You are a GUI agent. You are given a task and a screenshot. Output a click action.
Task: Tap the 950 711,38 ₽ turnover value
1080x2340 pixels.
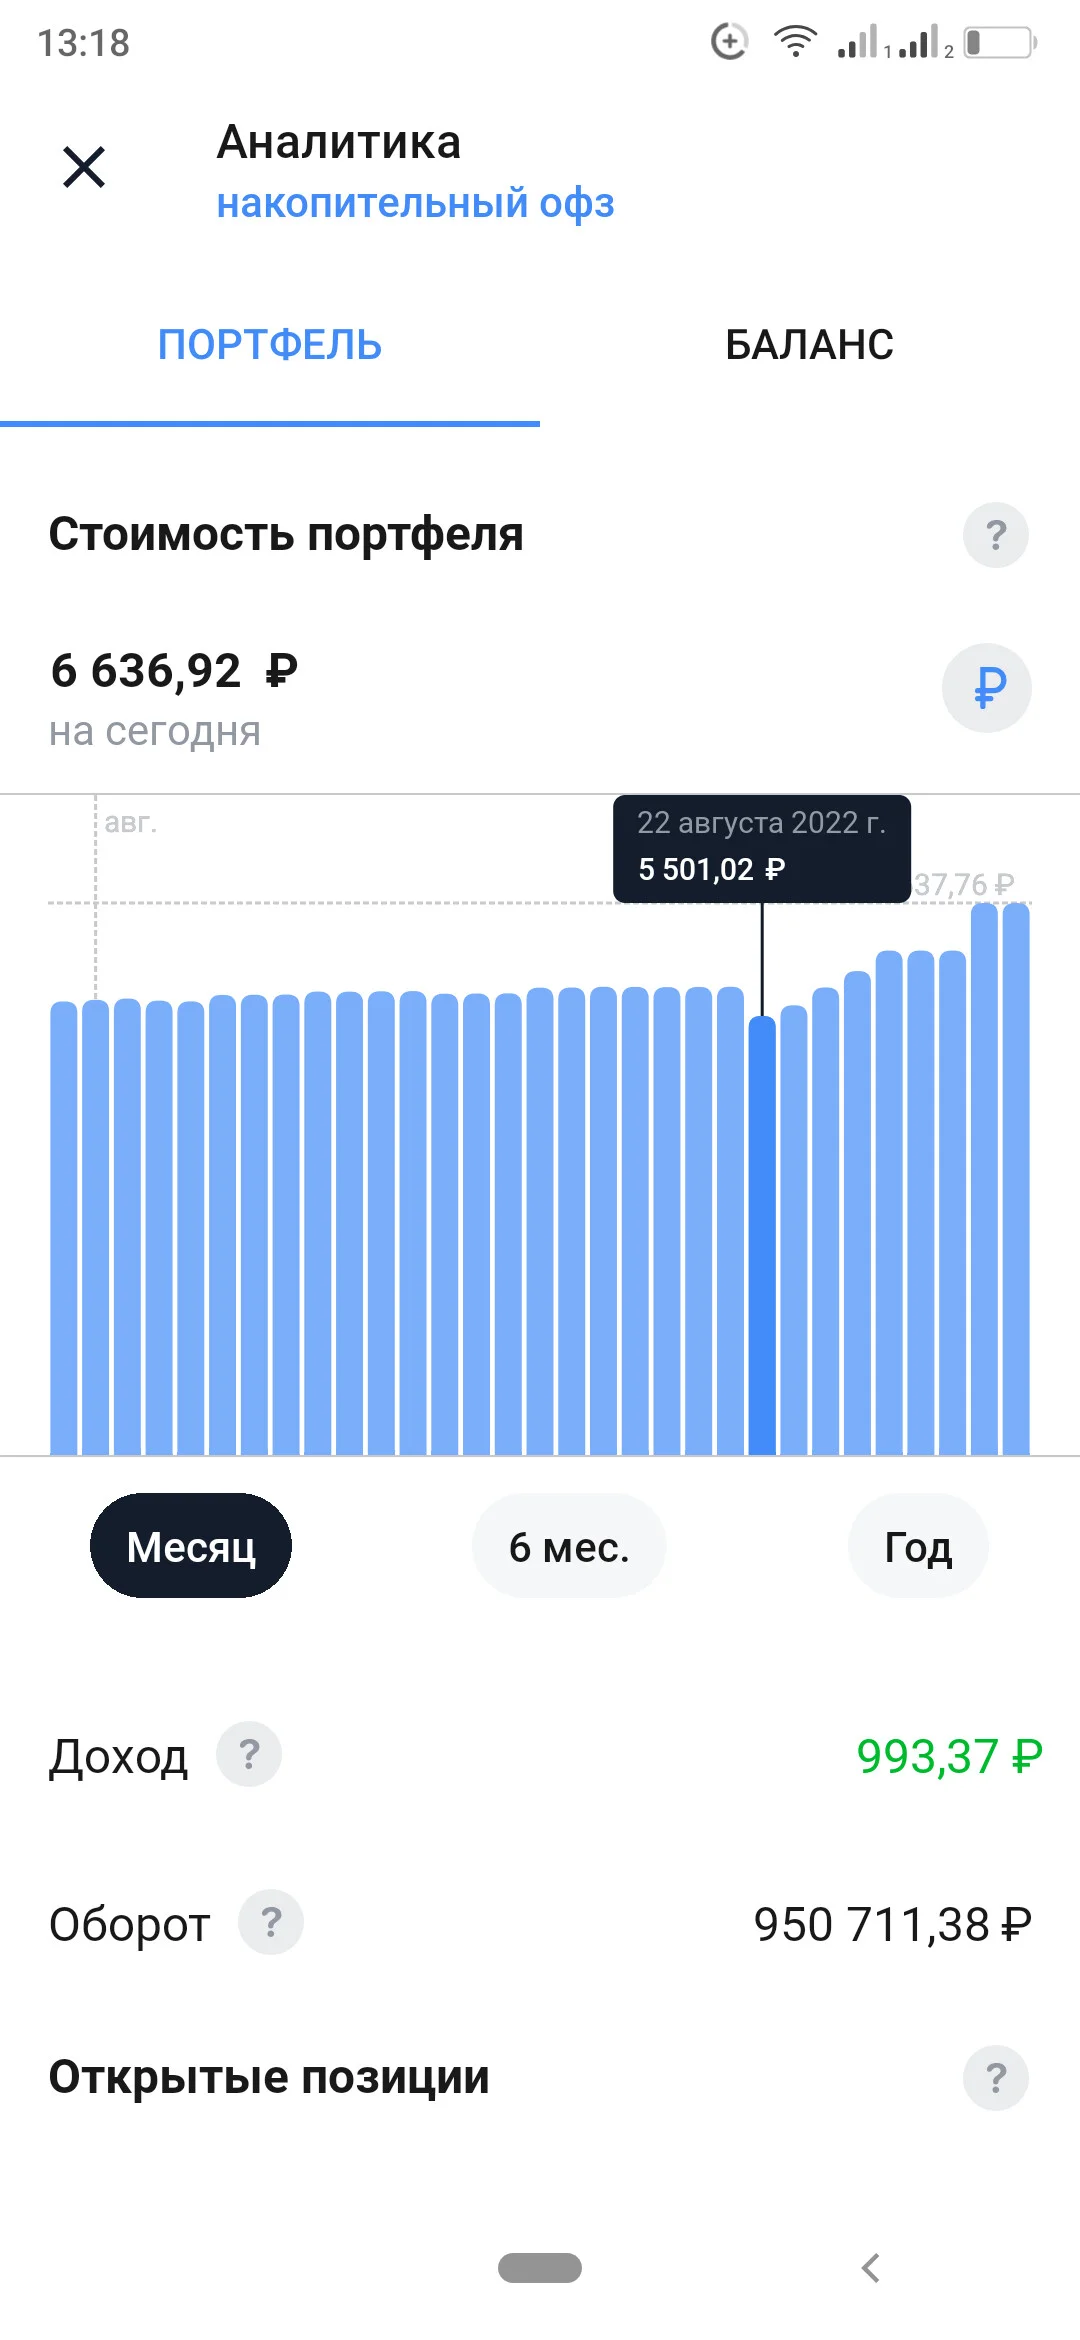click(893, 1924)
